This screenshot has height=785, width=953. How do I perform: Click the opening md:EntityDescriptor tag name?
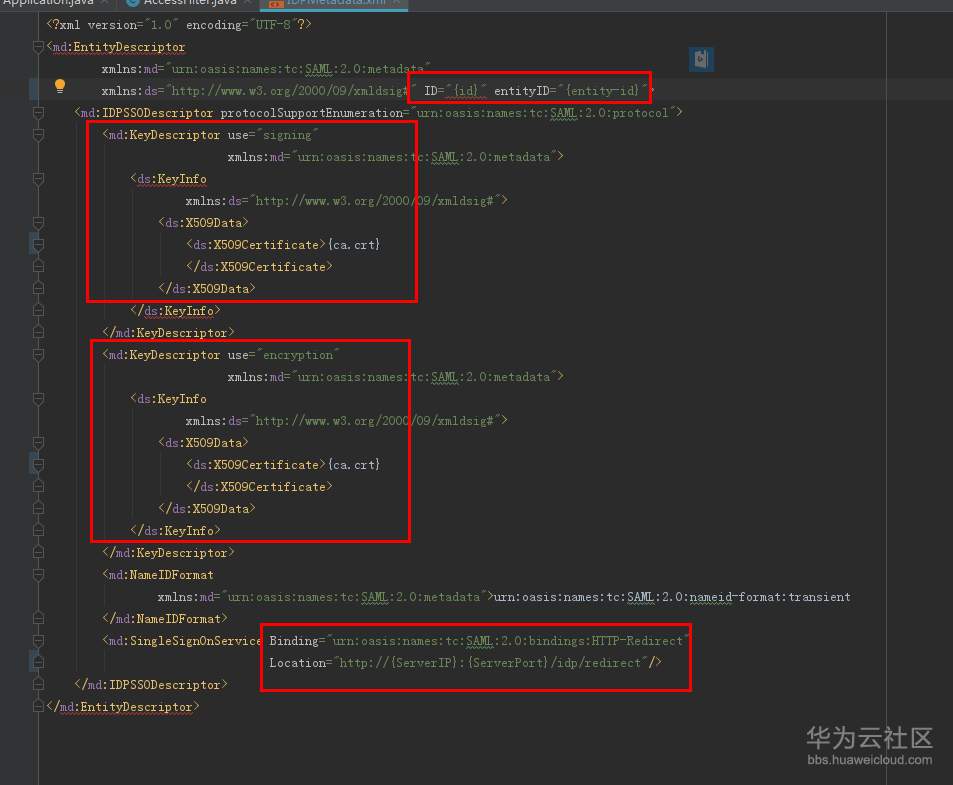[x=119, y=47]
